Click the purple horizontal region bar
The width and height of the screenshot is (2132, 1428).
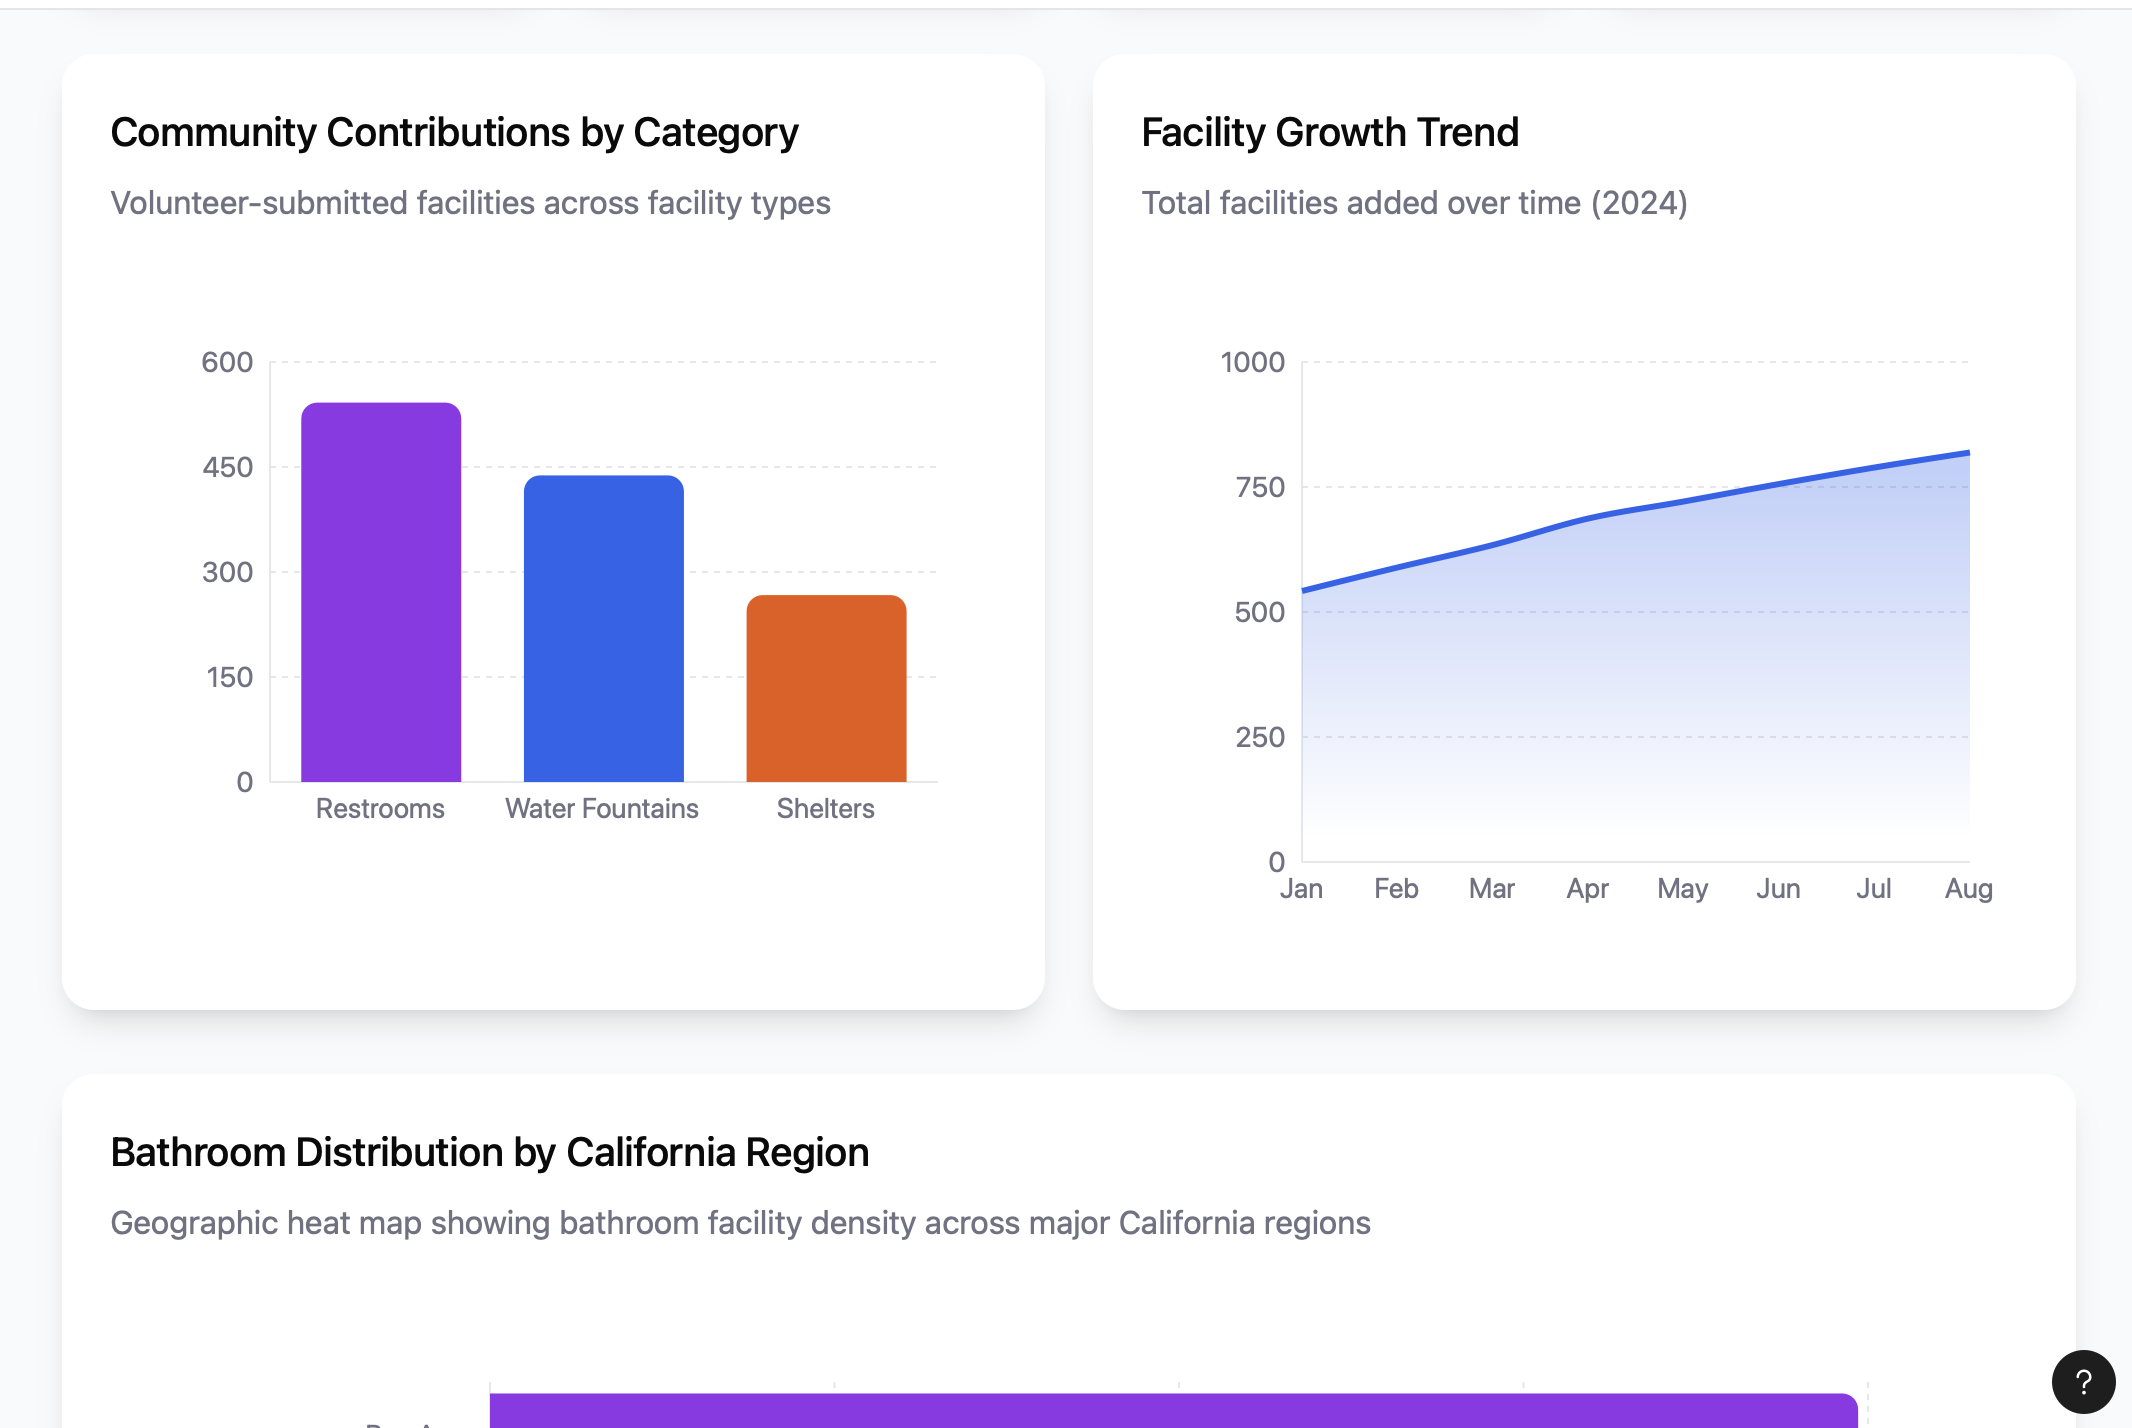coord(1172,1410)
